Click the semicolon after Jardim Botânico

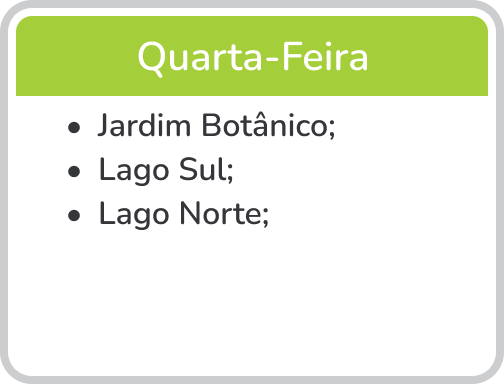point(332,129)
